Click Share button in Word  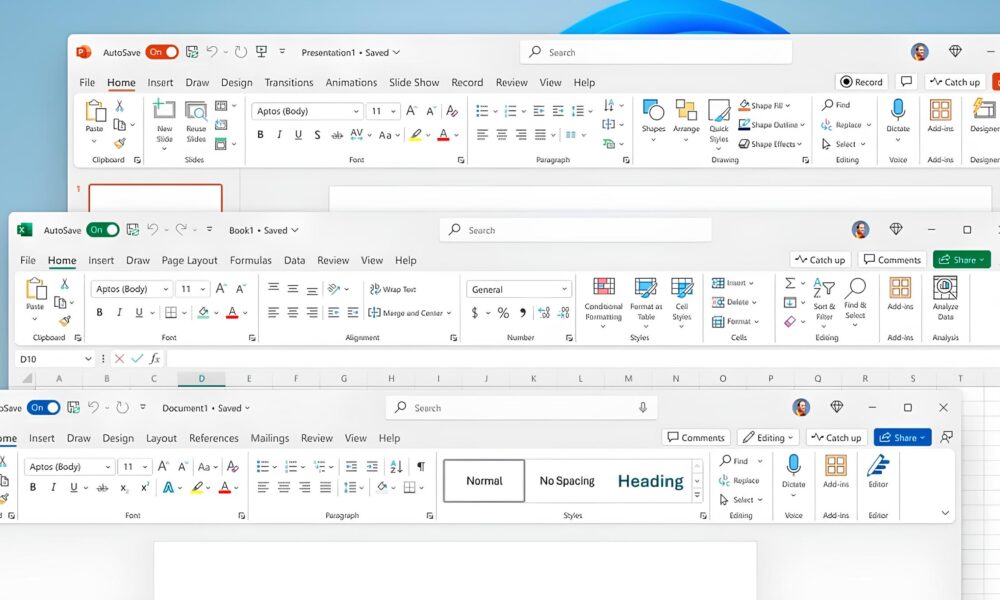coord(902,437)
